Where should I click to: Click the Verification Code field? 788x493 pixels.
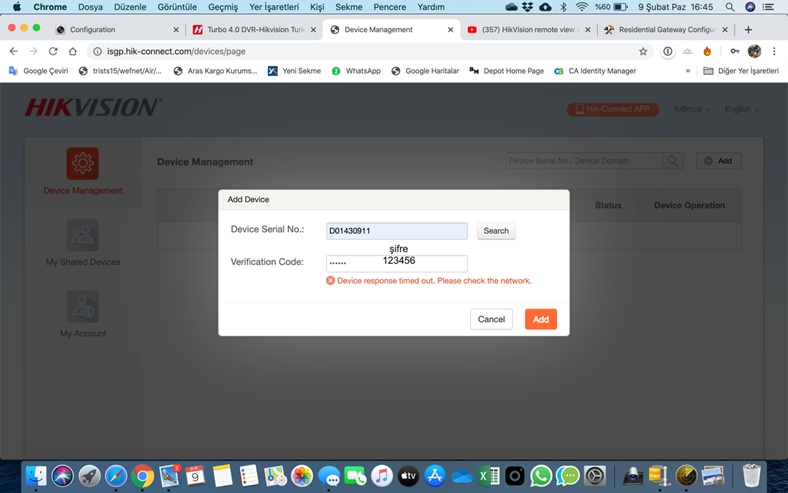click(396, 264)
